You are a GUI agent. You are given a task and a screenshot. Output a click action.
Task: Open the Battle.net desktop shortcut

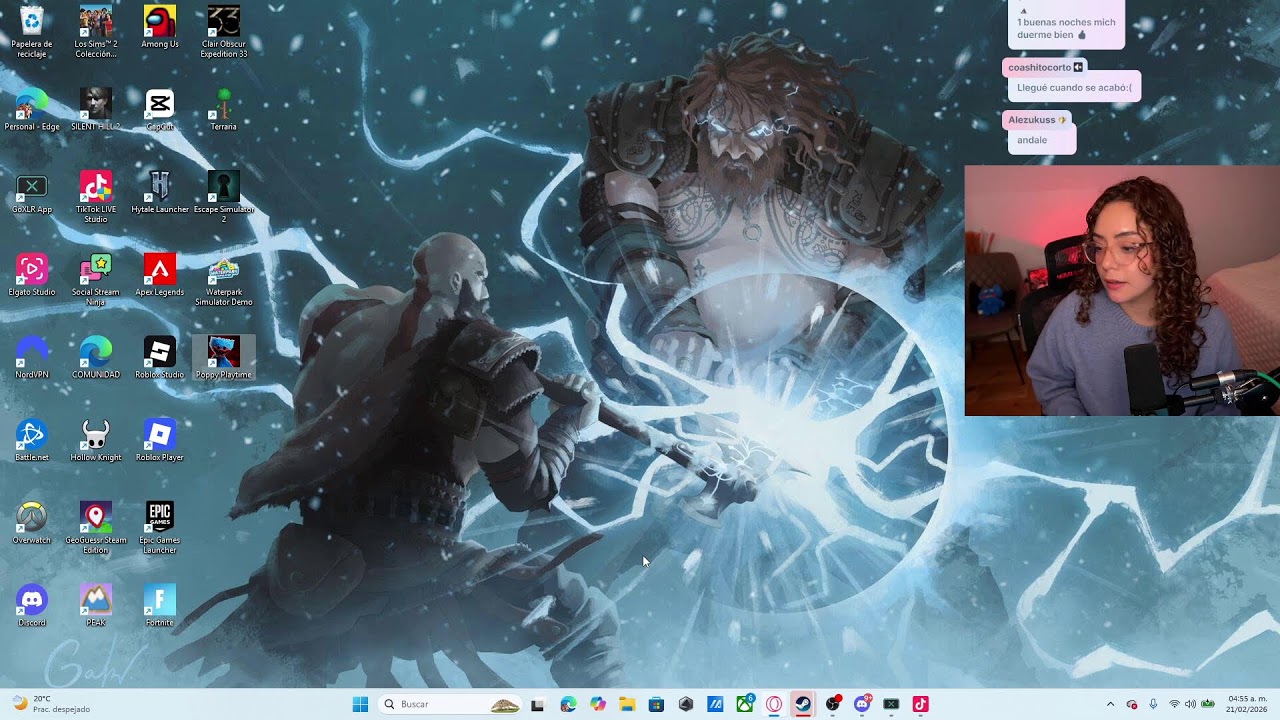32,441
